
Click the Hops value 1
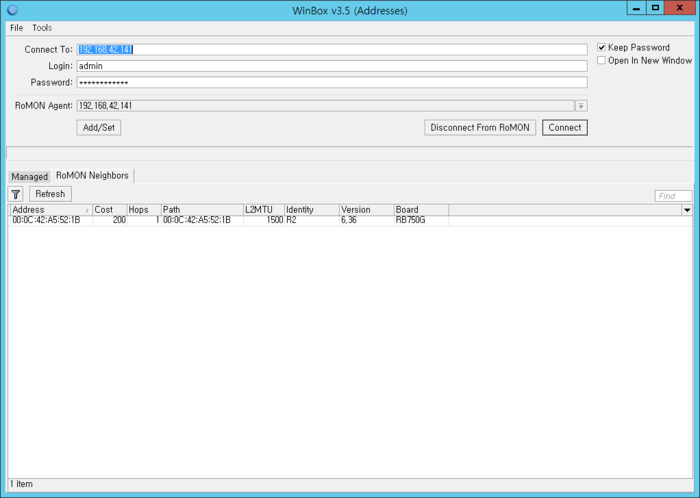click(157, 220)
